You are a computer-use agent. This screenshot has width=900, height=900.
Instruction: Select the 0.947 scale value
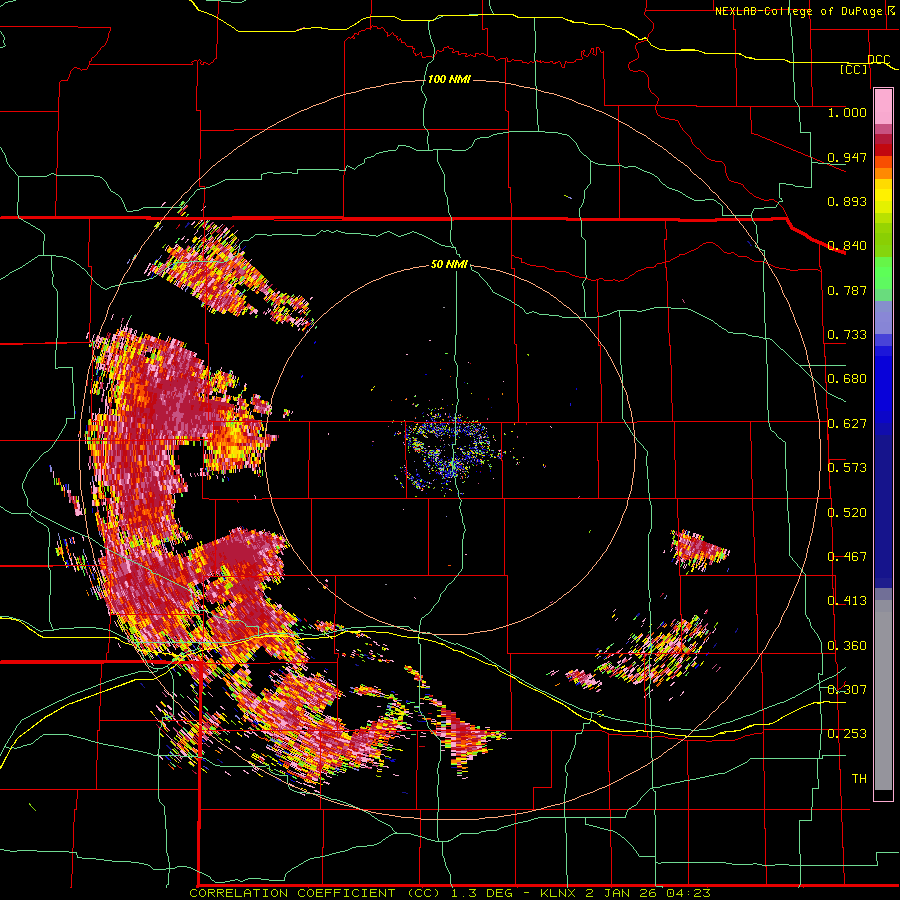[847, 157]
